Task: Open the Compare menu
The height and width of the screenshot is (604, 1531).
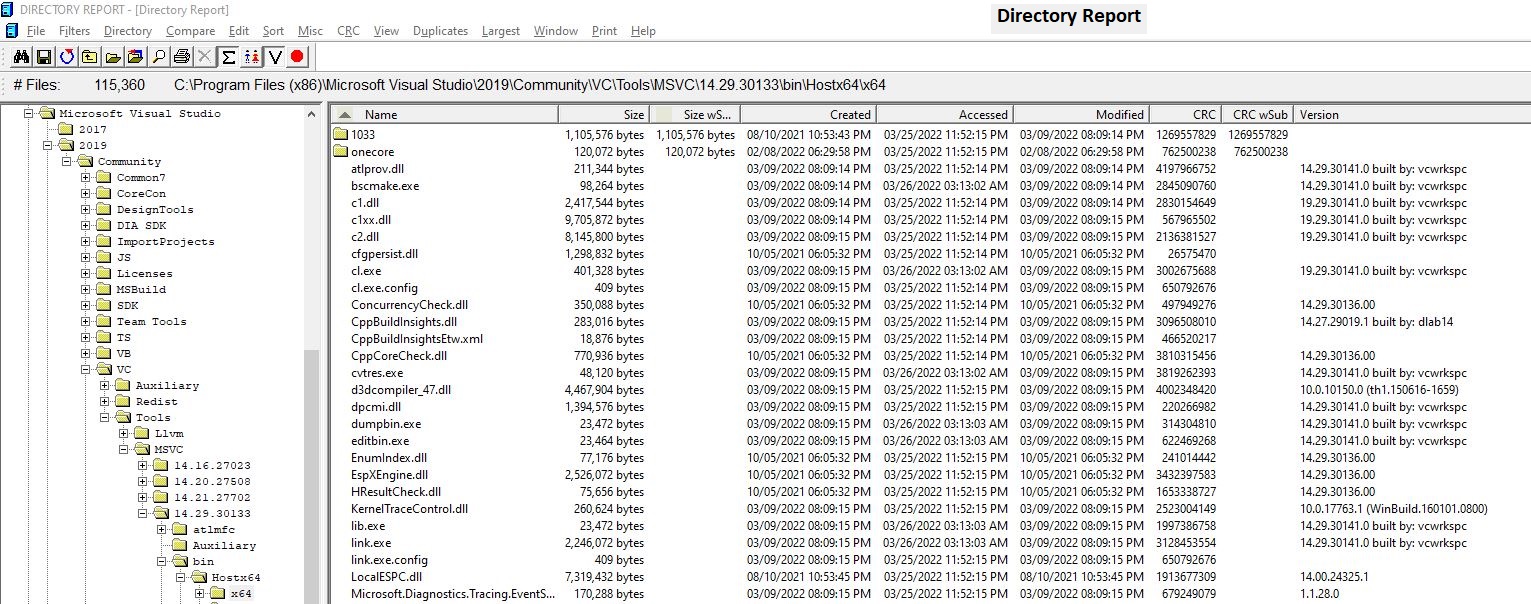Action: coord(190,31)
